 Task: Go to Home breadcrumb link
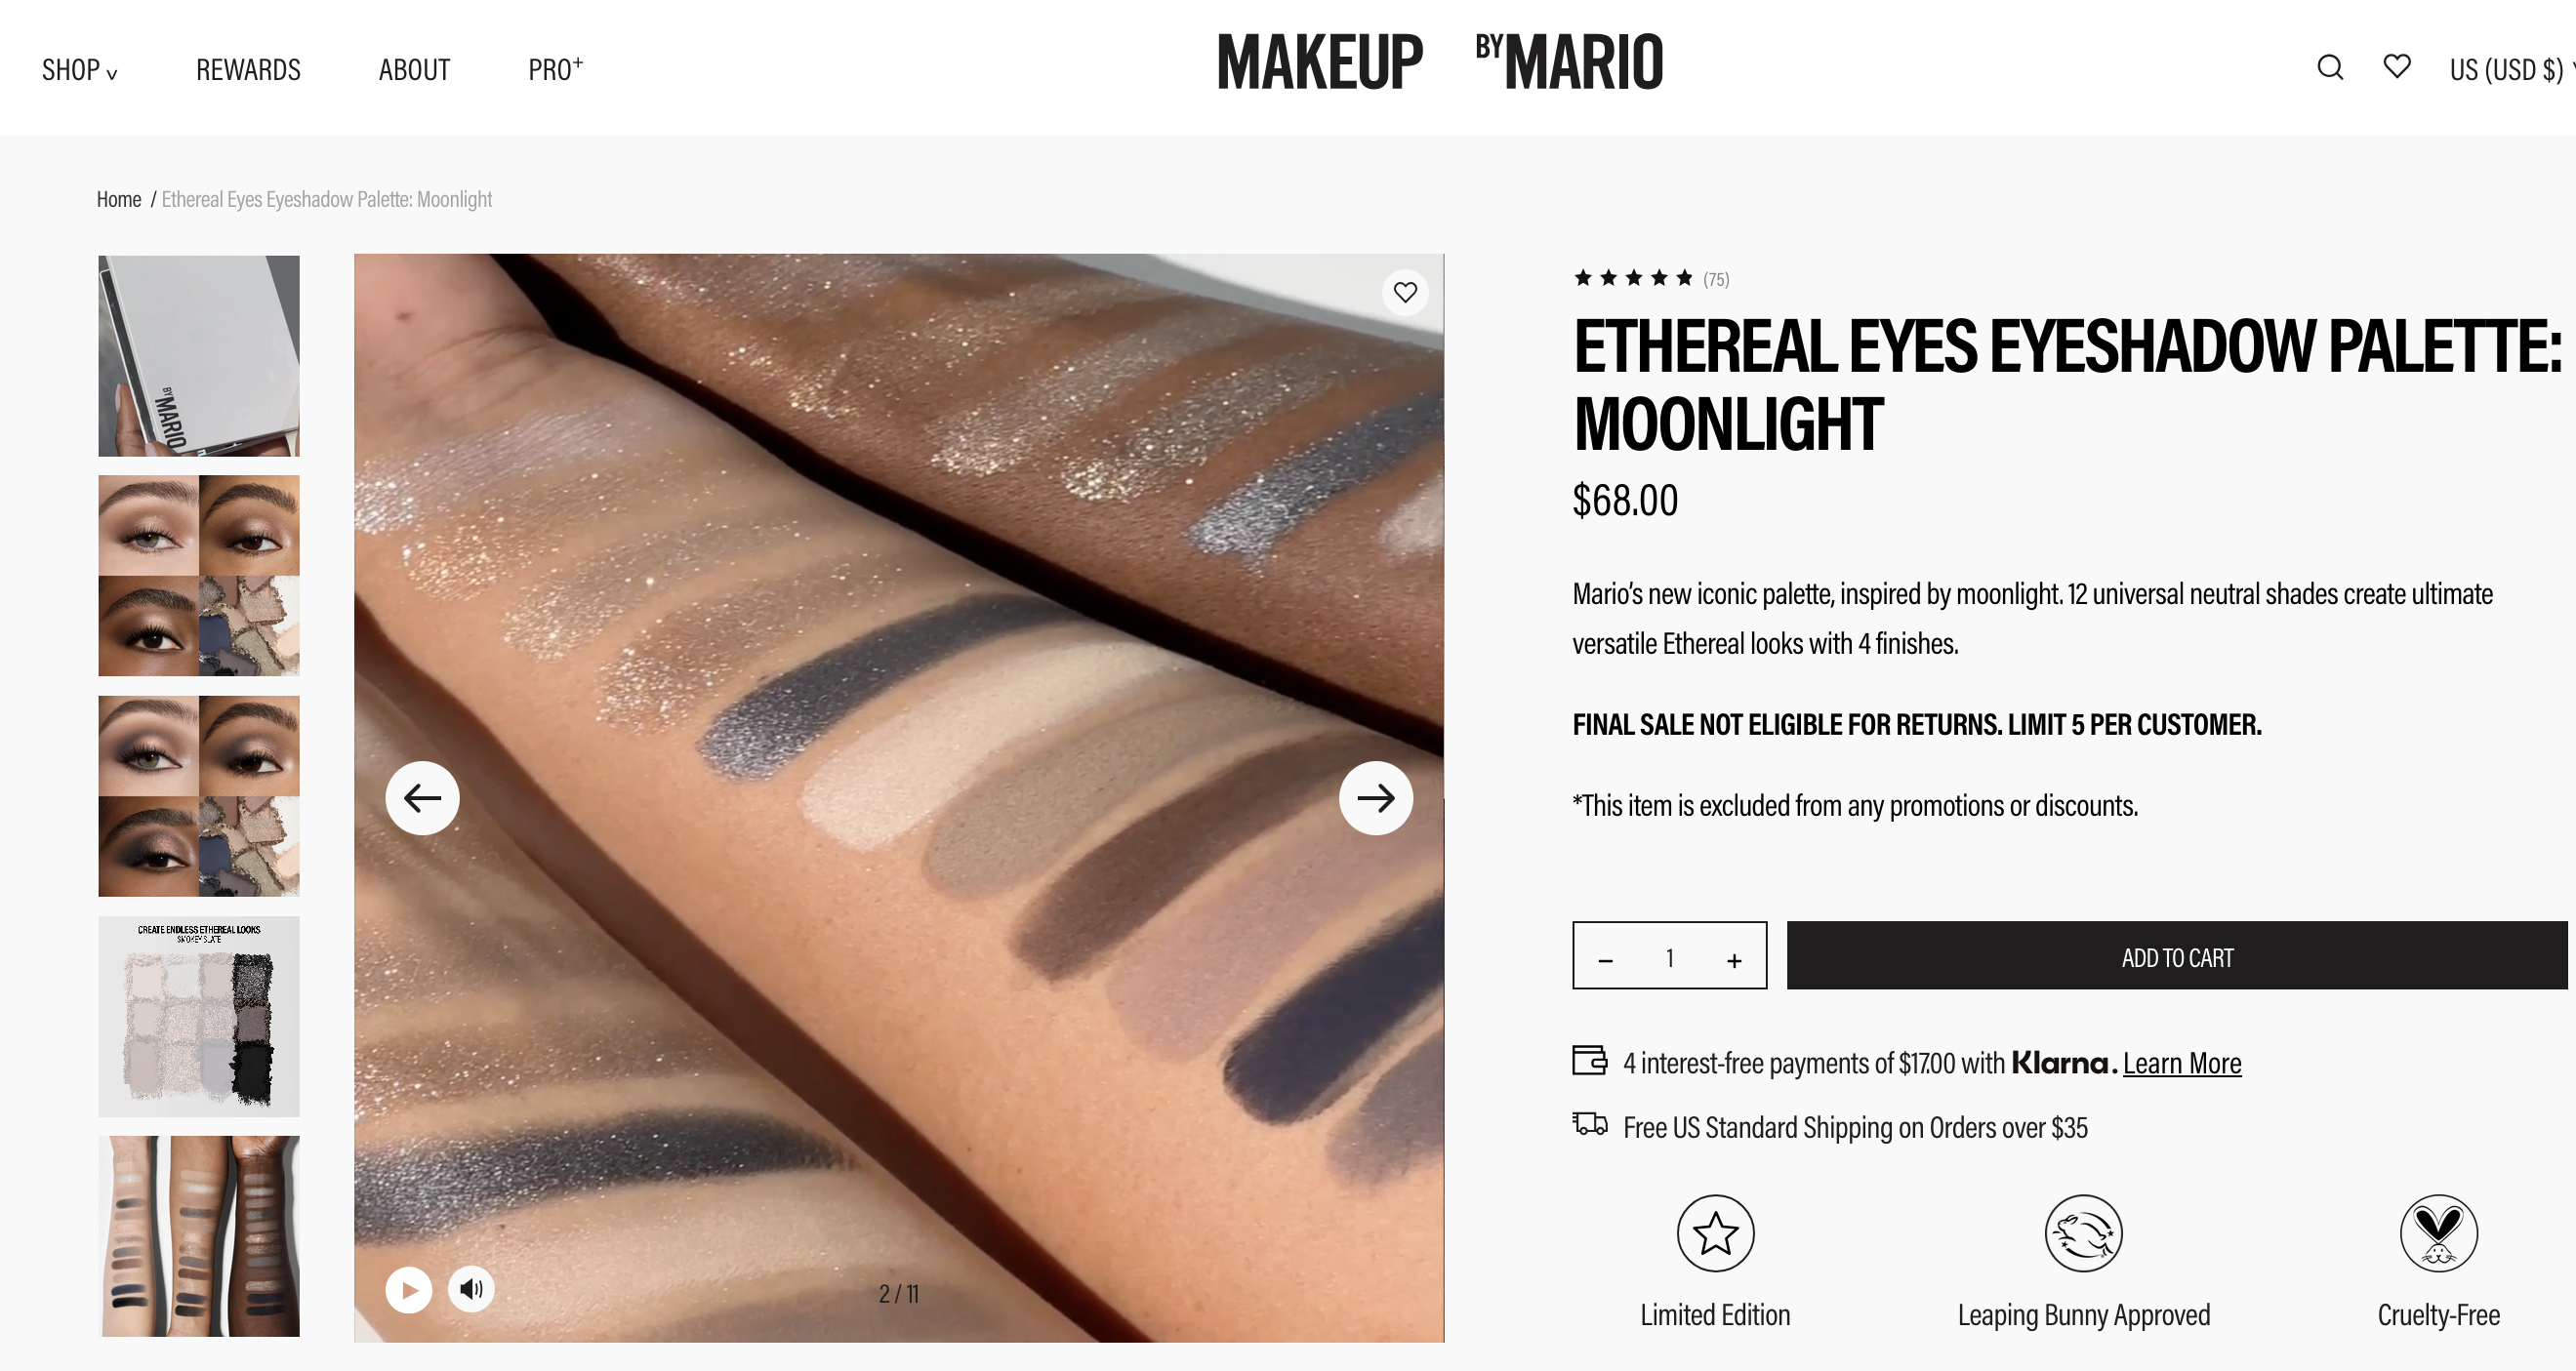119,199
